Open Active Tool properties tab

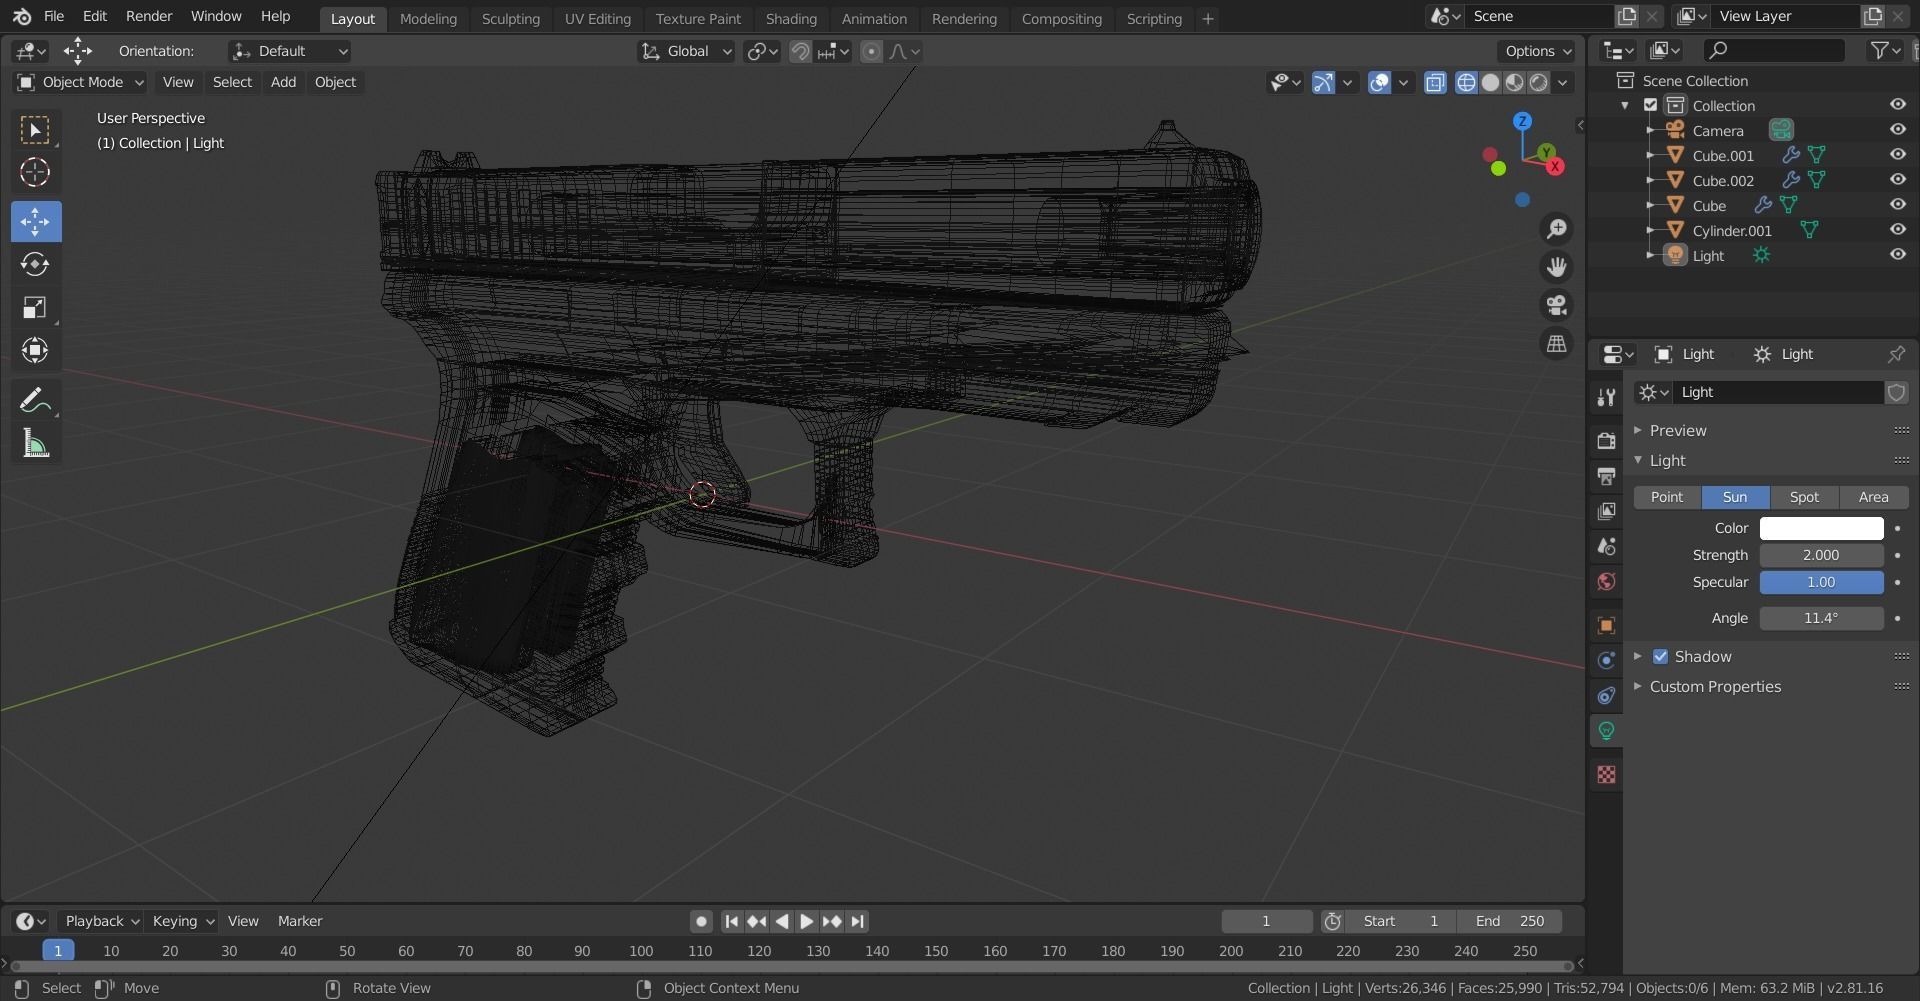(x=1606, y=397)
